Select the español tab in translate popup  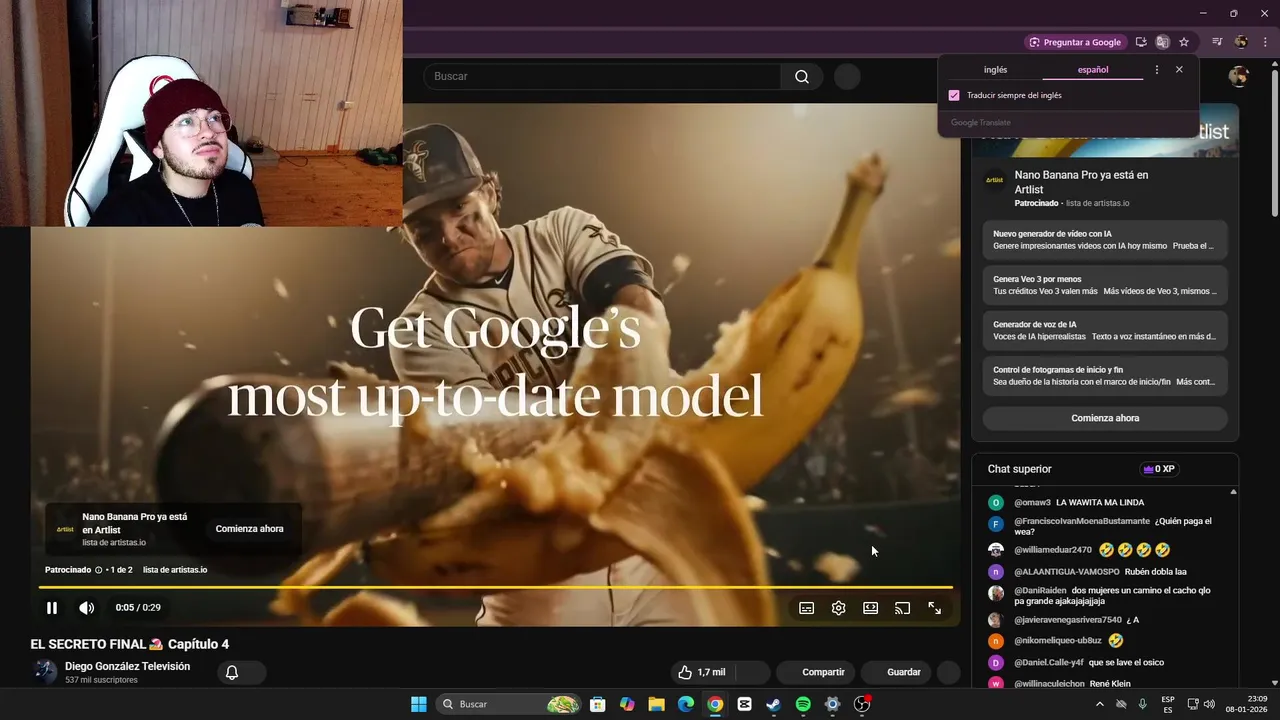click(x=1093, y=70)
